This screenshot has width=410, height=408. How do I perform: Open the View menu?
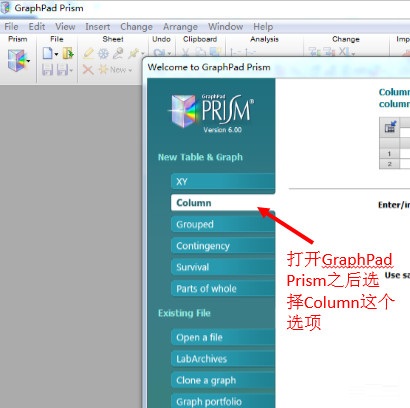[x=65, y=27]
